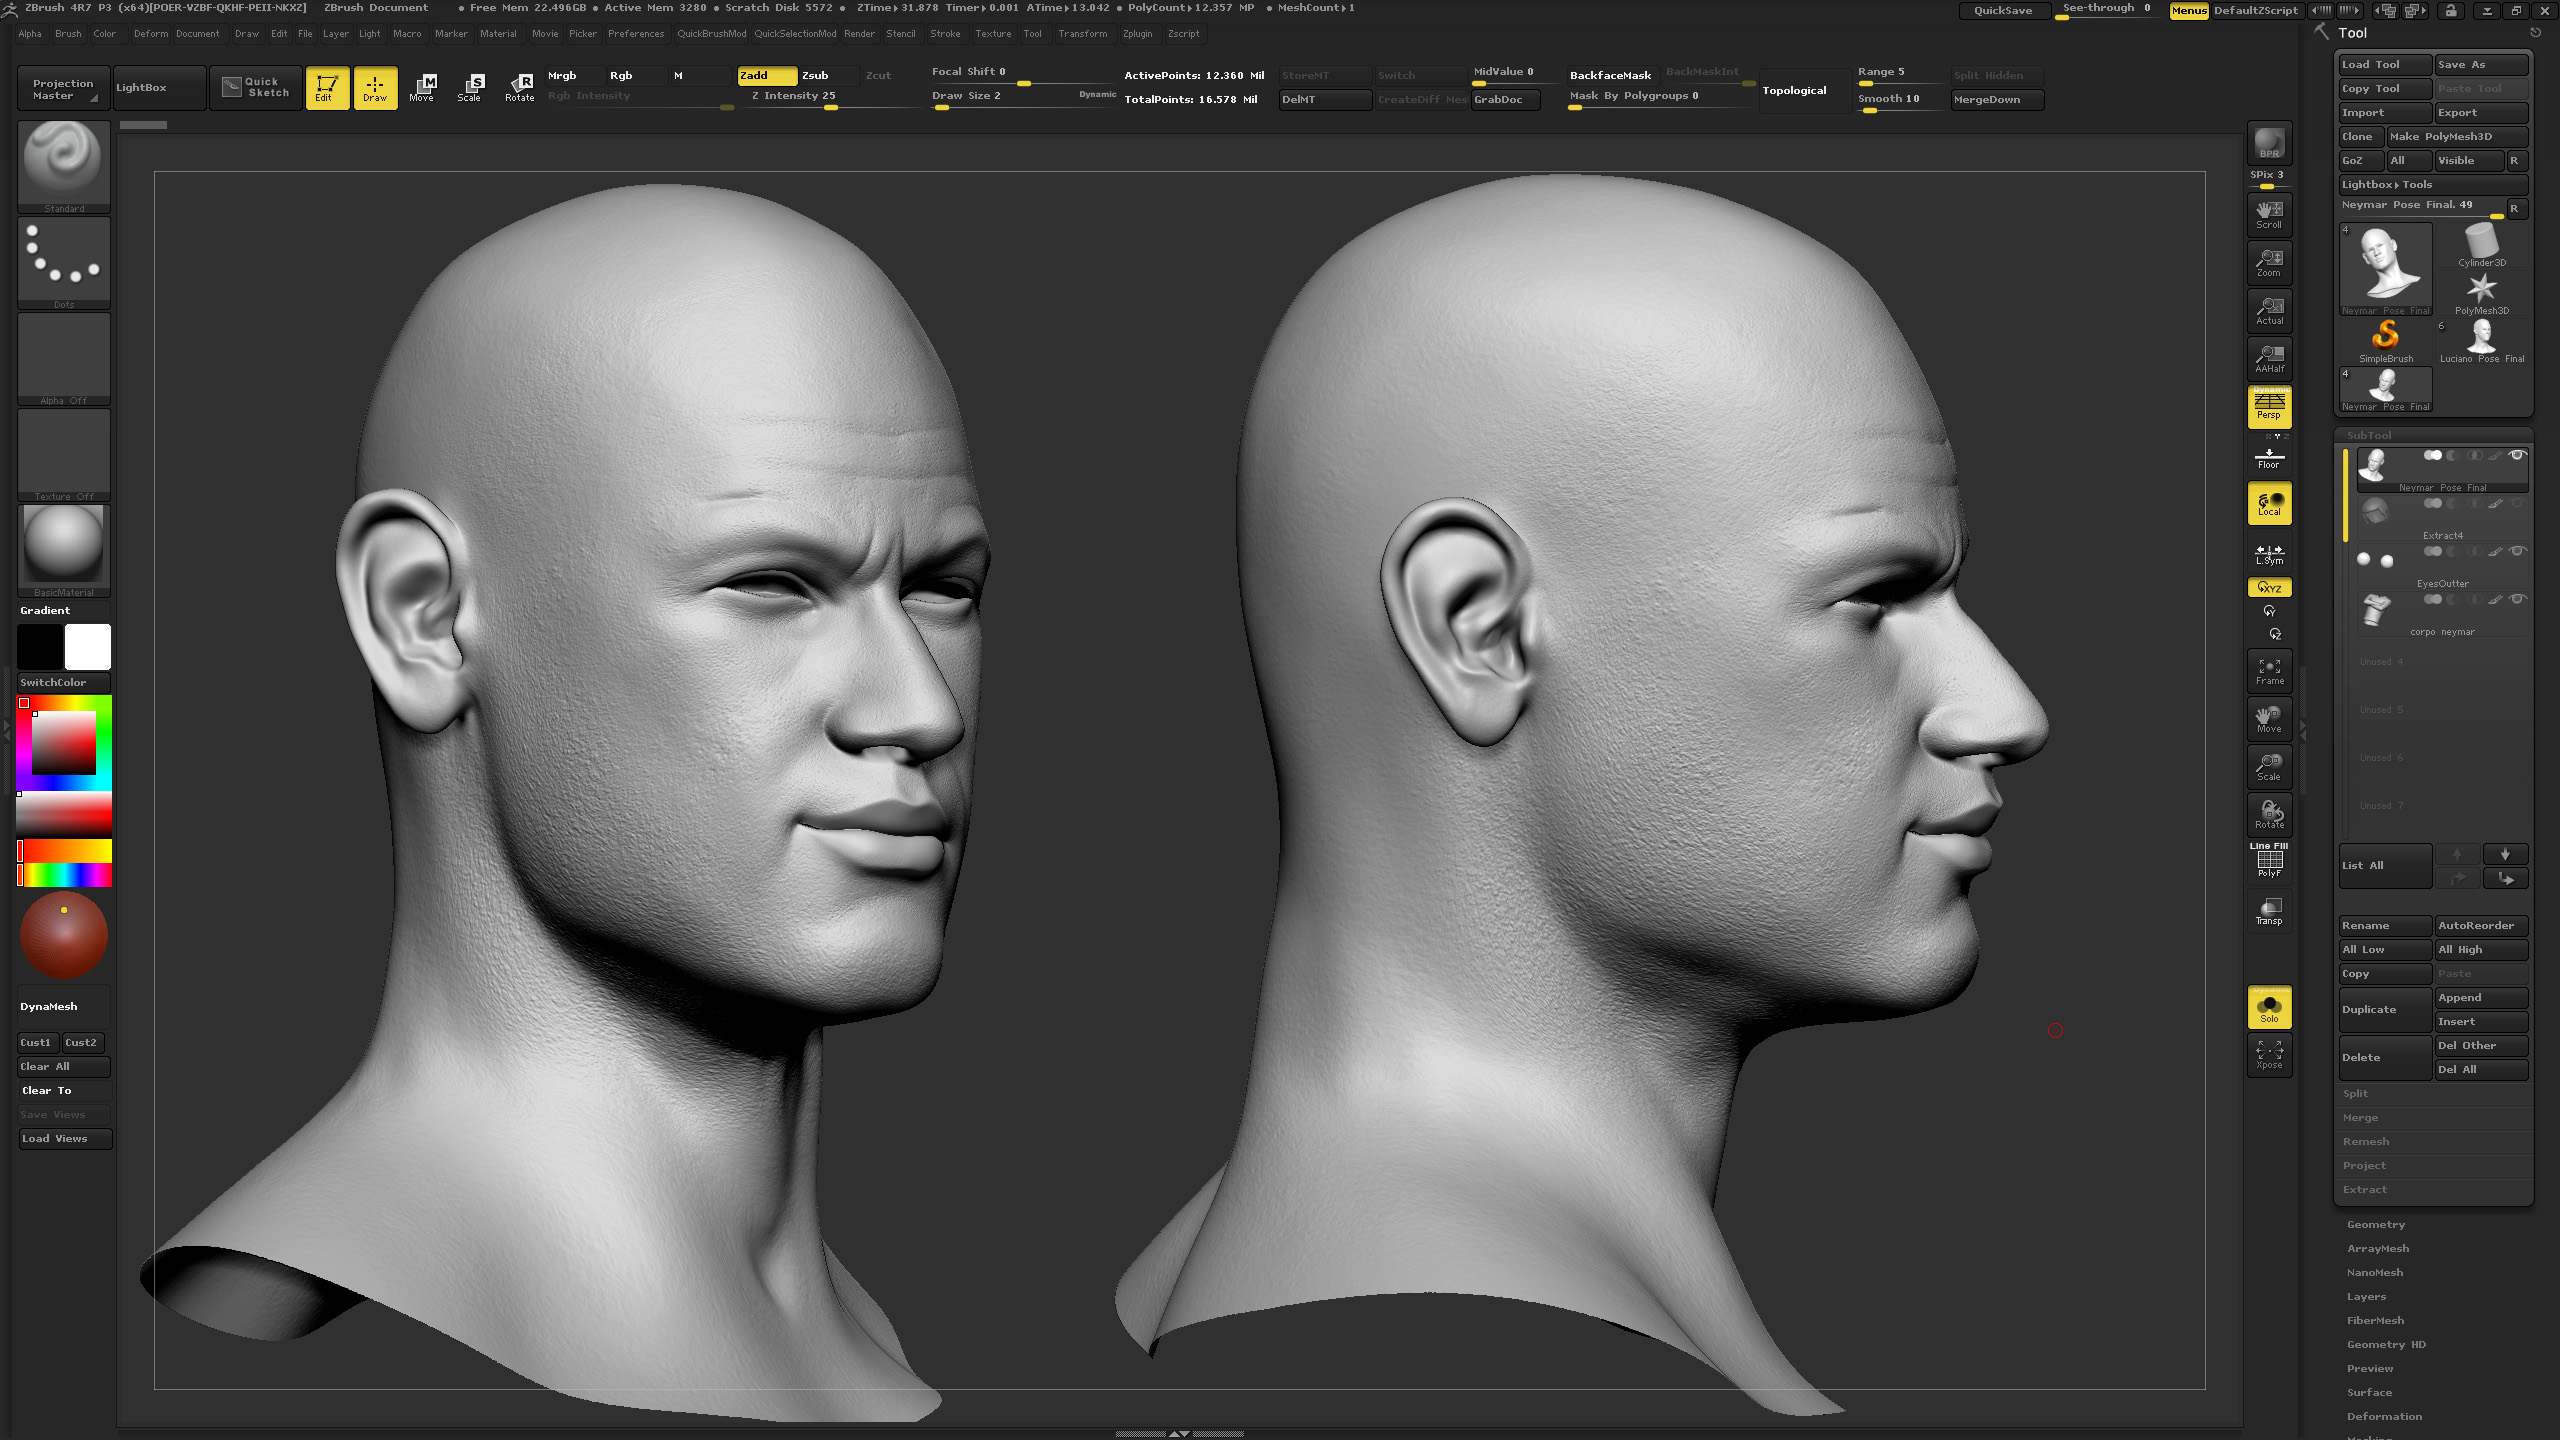Select the Scroll canvas icon
This screenshot has height=1440, width=2560.
[2269, 213]
